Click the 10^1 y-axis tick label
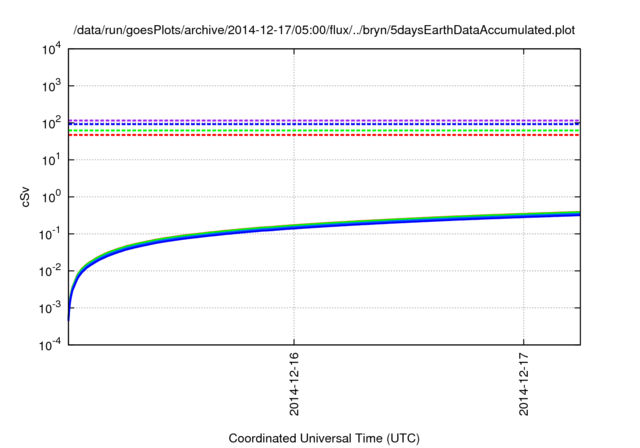The height and width of the screenshot is (448, 640). click(x=51, y=160)
